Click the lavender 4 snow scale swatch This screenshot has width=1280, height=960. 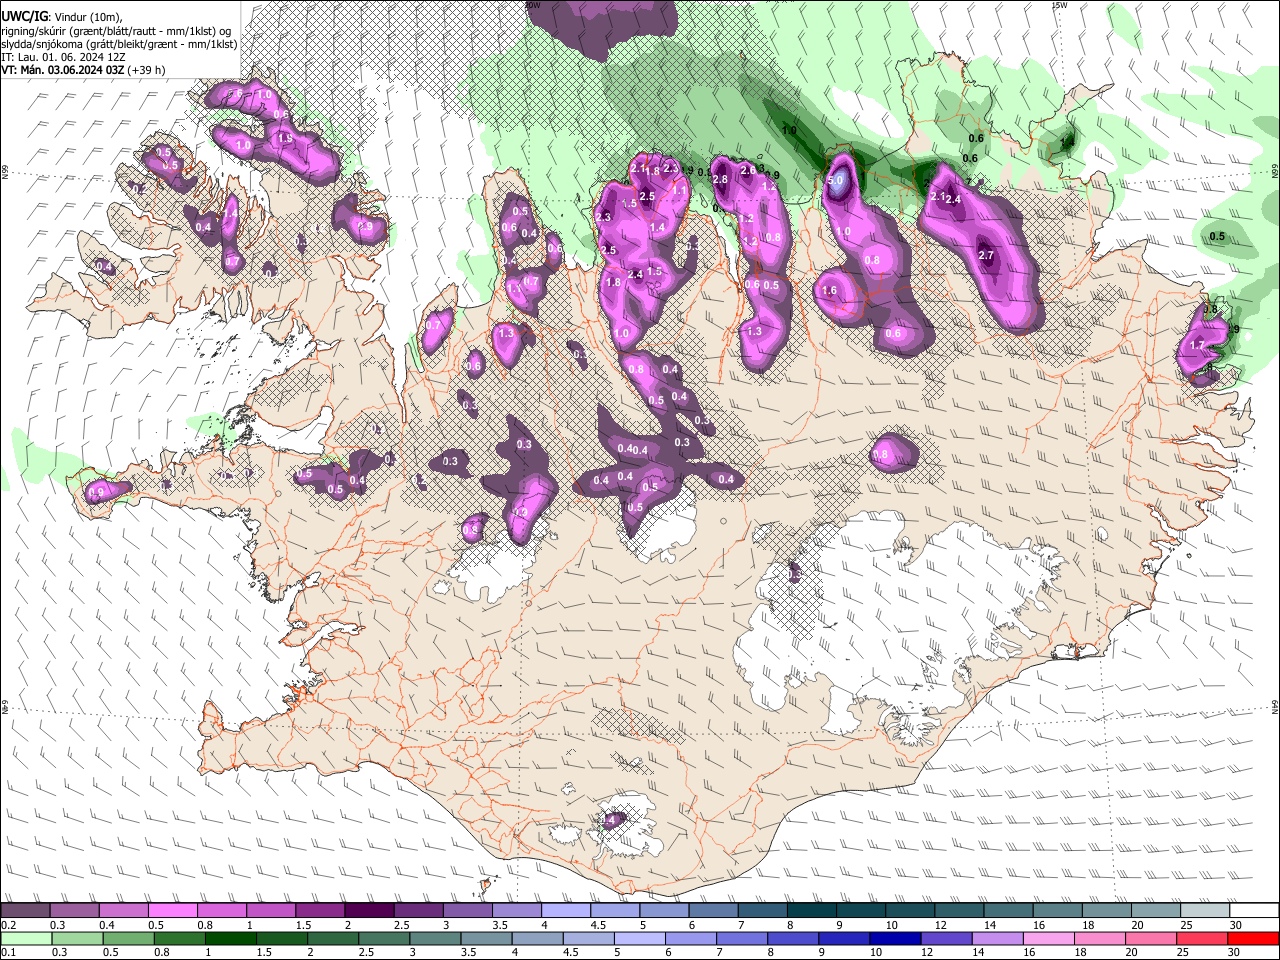(566, 911)
